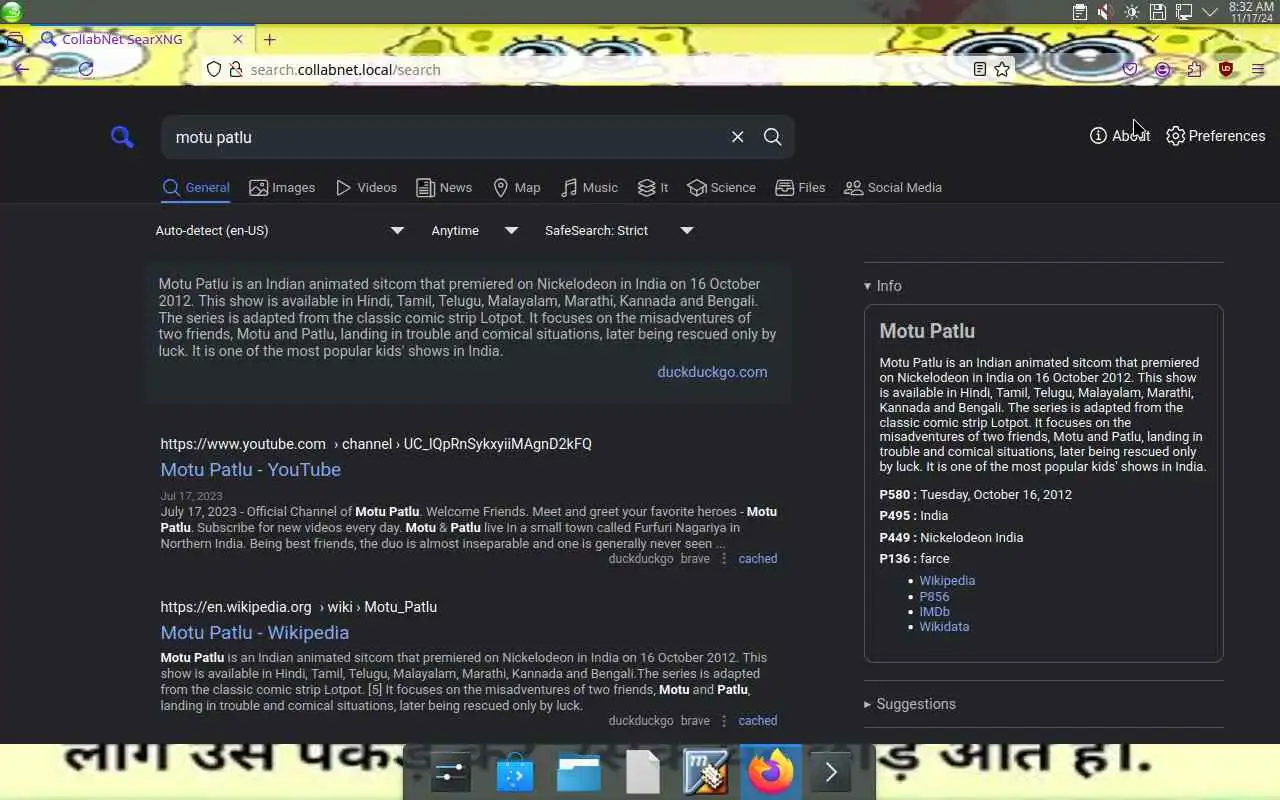Open the duckduckgo.com answer source link
Image resolution: width=1280 pixels, height=800 pixels.
tap(712, 372)
